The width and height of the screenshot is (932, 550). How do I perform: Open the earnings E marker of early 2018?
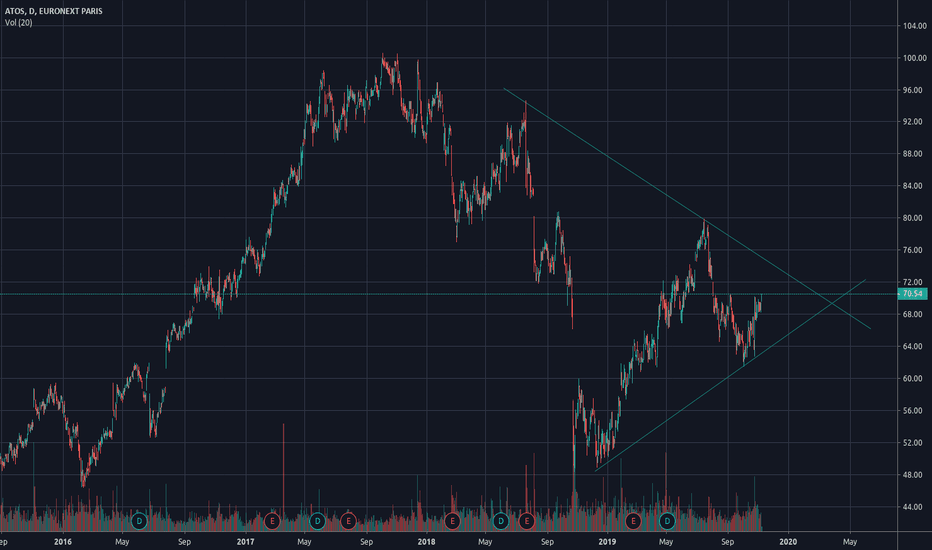(x=452, y=521)
